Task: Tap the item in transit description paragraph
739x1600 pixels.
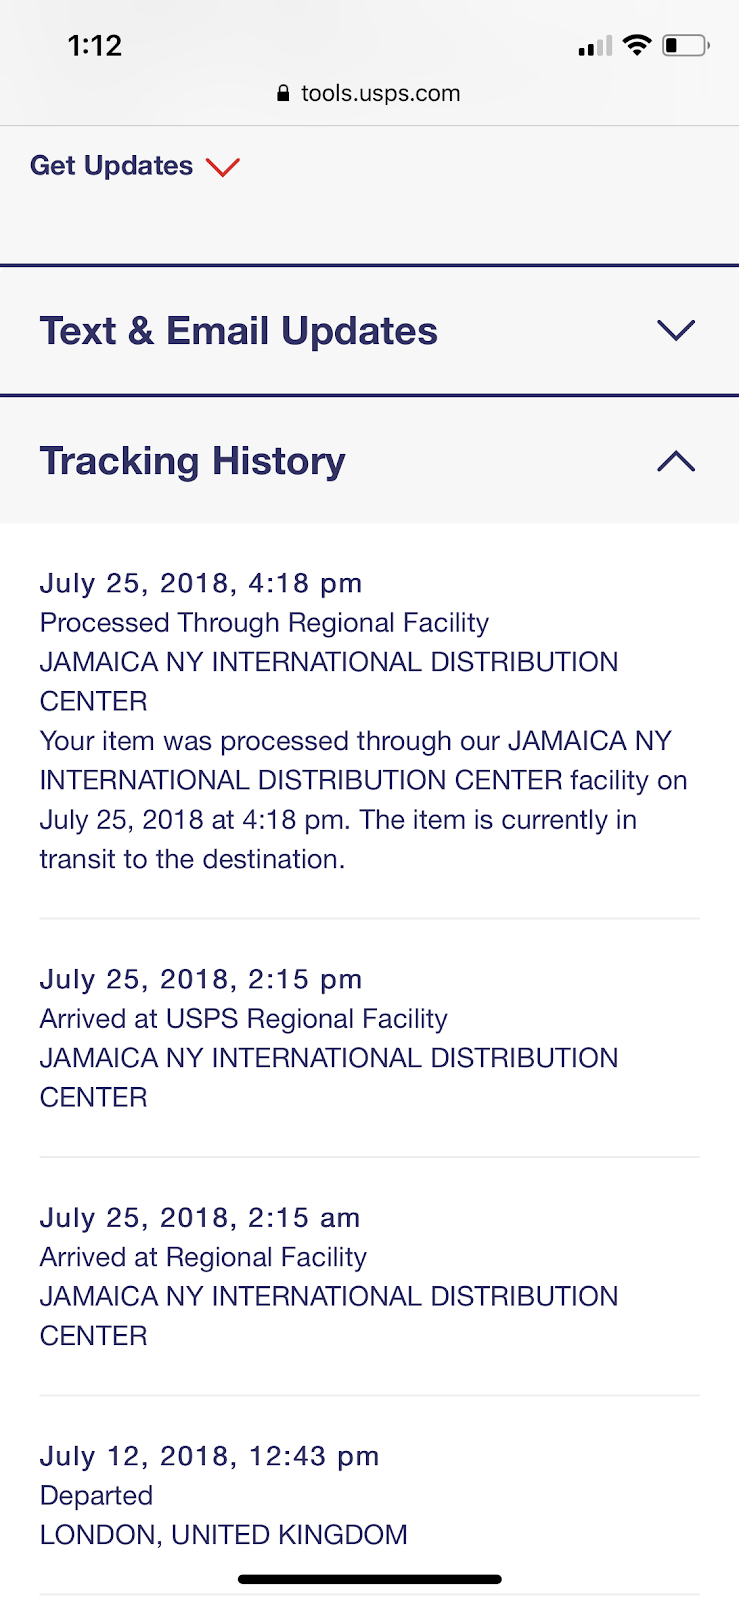Action: 363,800
